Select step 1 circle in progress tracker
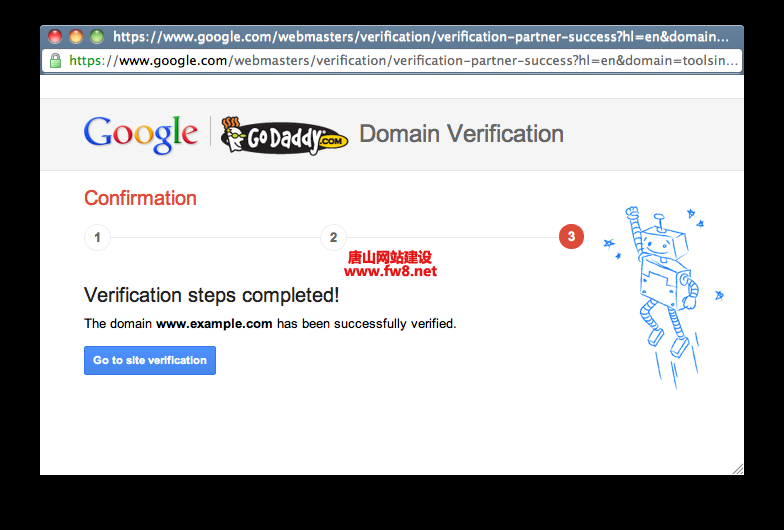This screenshot has height=530, width=784. tap(97, 237)
